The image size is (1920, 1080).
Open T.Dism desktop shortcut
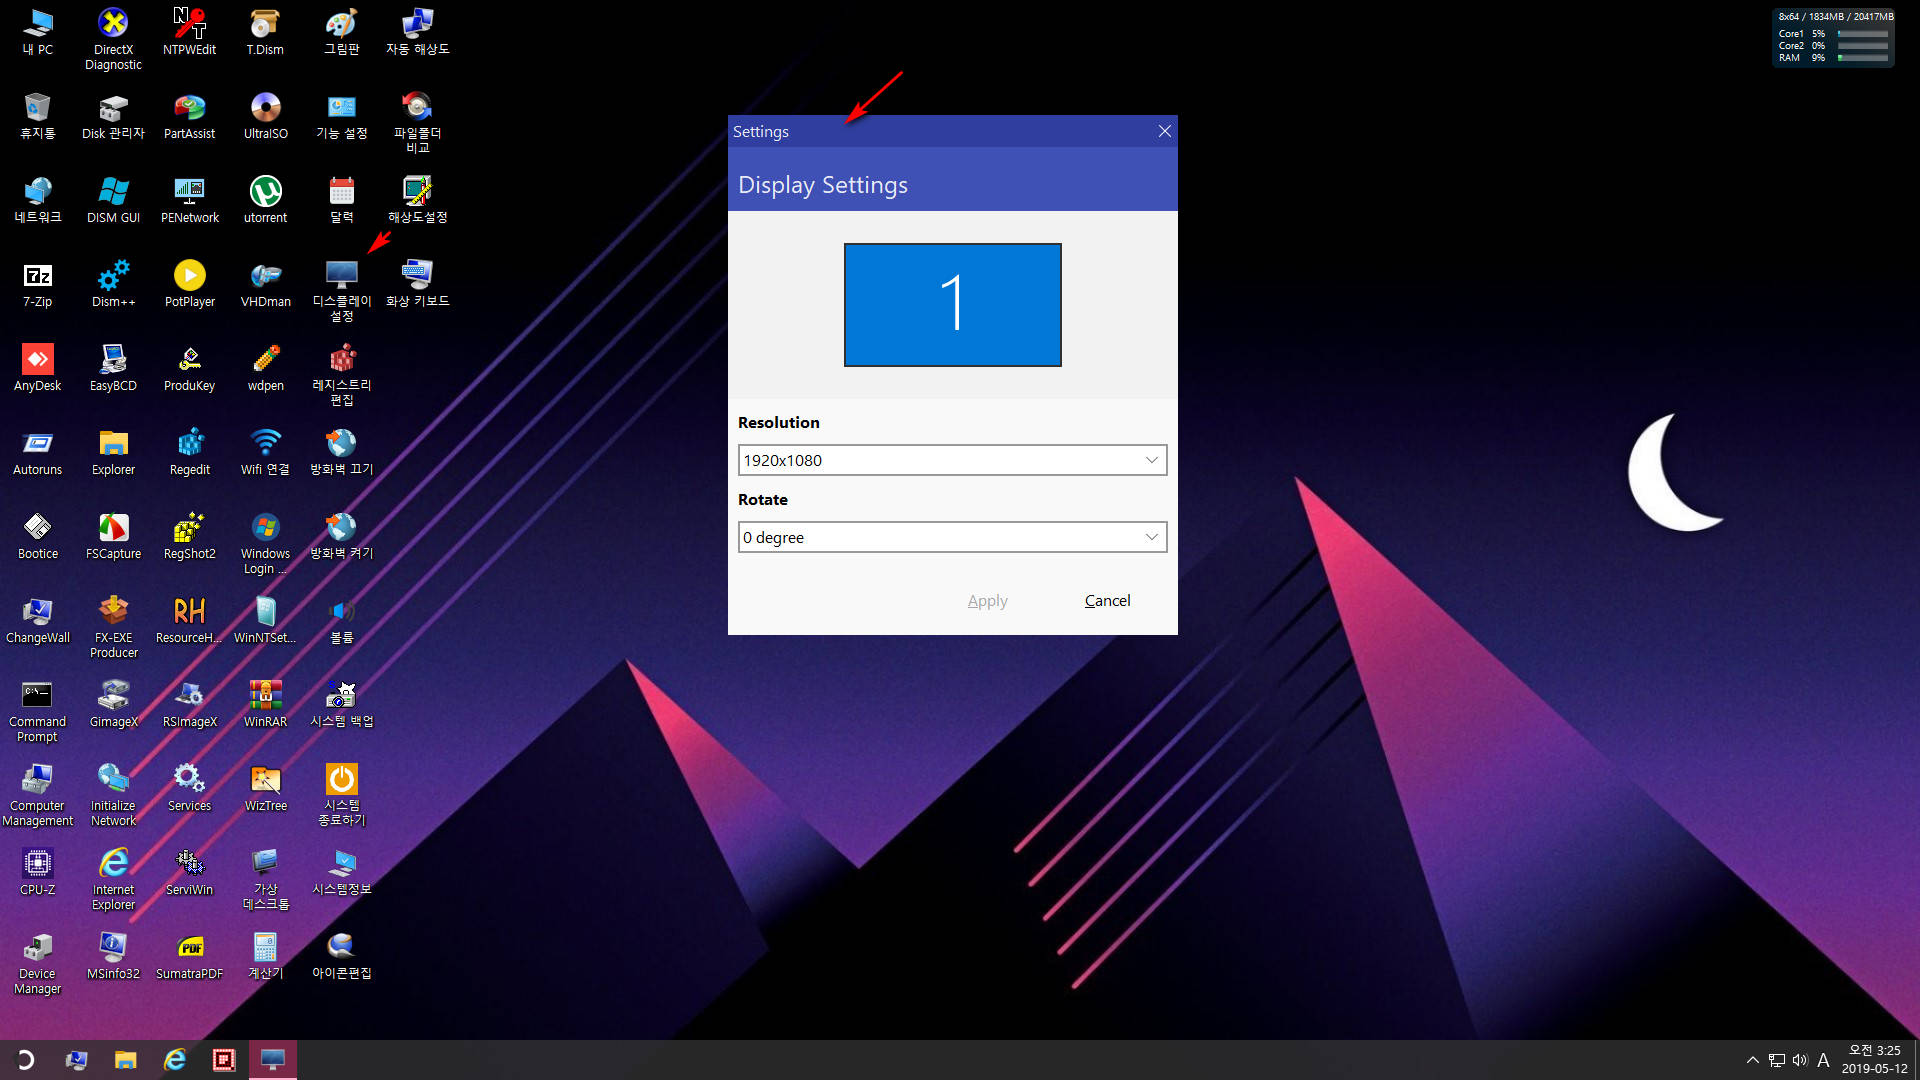tap(265, 31)
